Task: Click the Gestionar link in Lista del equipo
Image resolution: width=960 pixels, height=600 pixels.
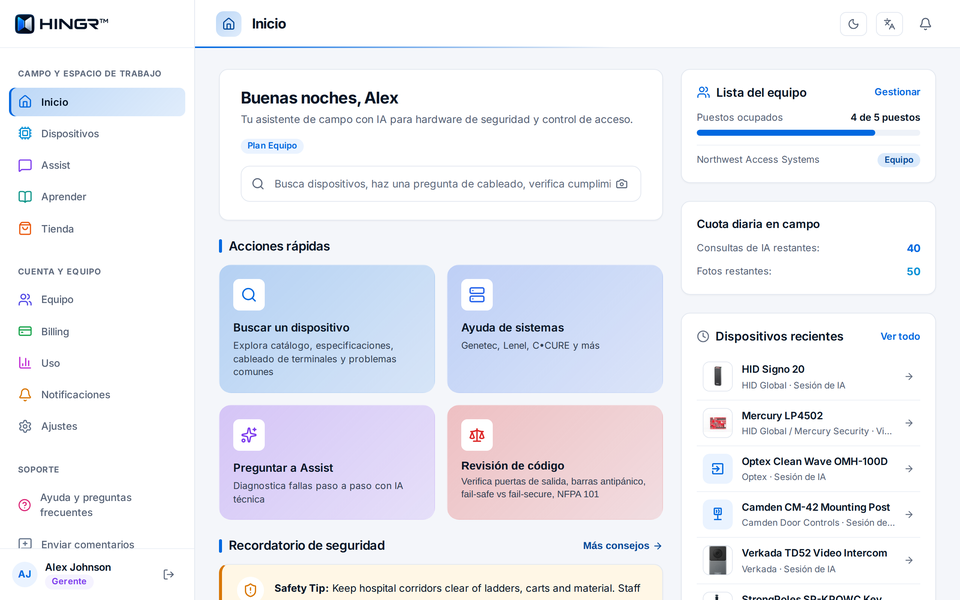Action: tap(897, 92)
